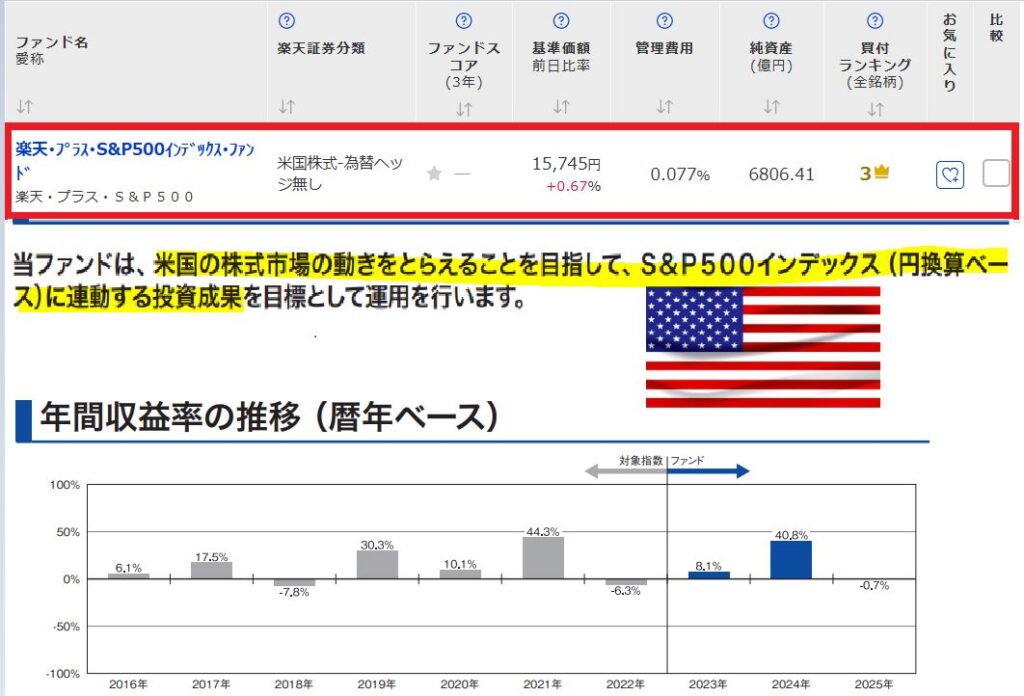Click the 2021年 gray bar showing 44.3%
1024x696 pixels.
(x=543, y=558)
